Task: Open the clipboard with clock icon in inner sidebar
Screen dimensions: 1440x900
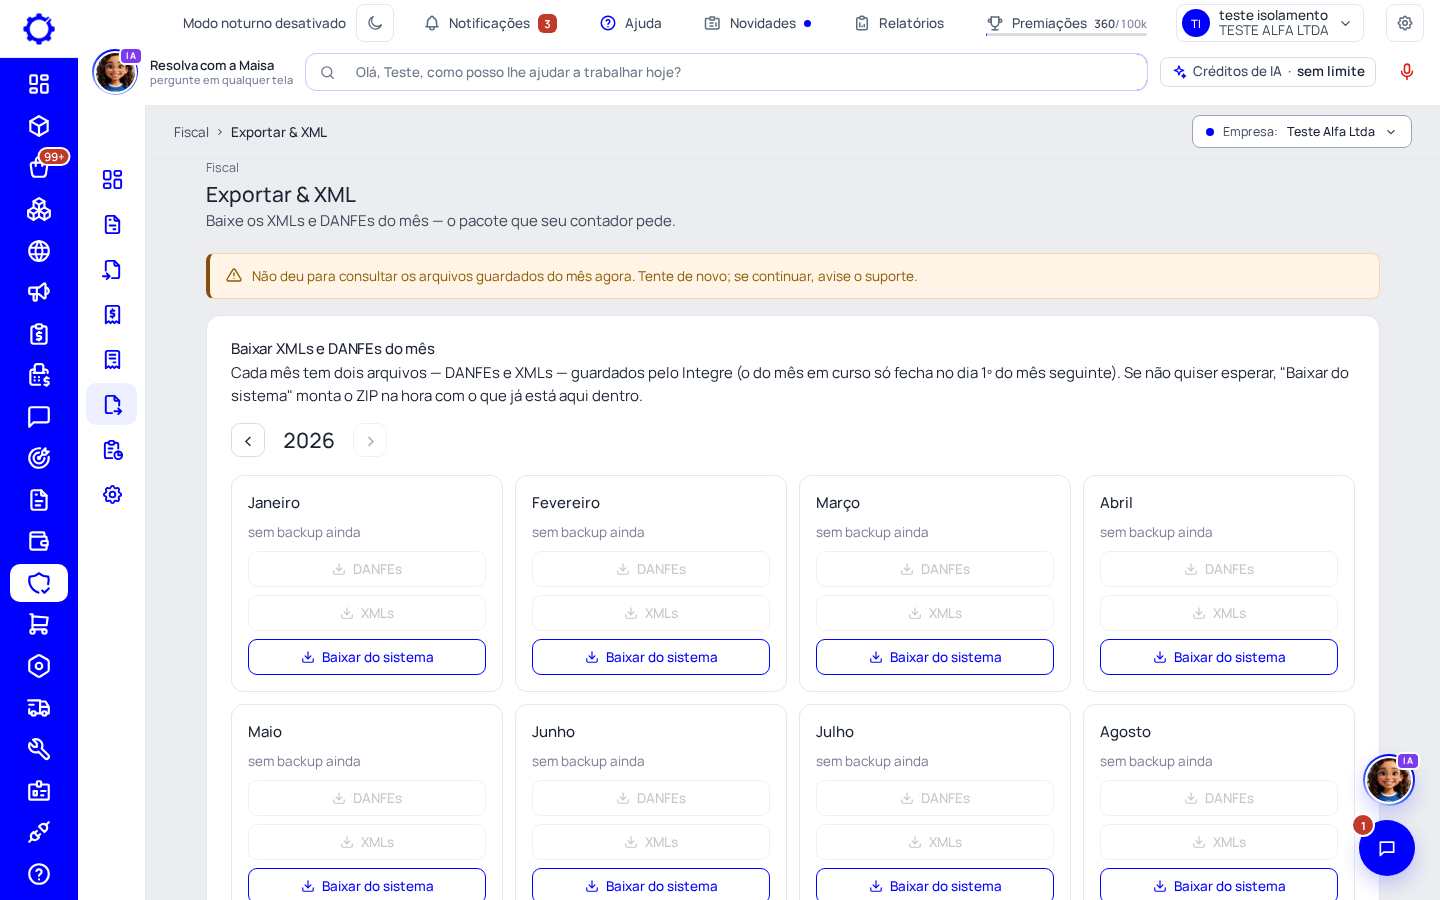Action: [112, 449]
